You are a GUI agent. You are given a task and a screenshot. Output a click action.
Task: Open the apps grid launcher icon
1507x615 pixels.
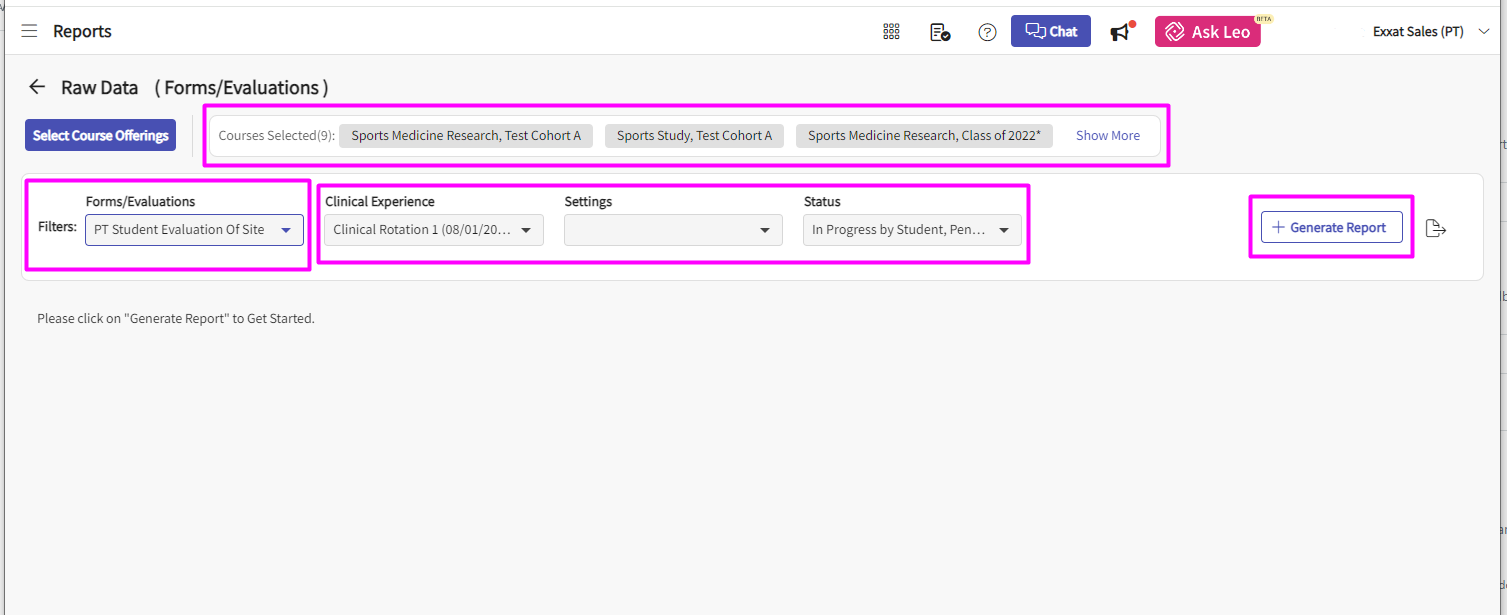pyautogui.click(x=891, y=32)
